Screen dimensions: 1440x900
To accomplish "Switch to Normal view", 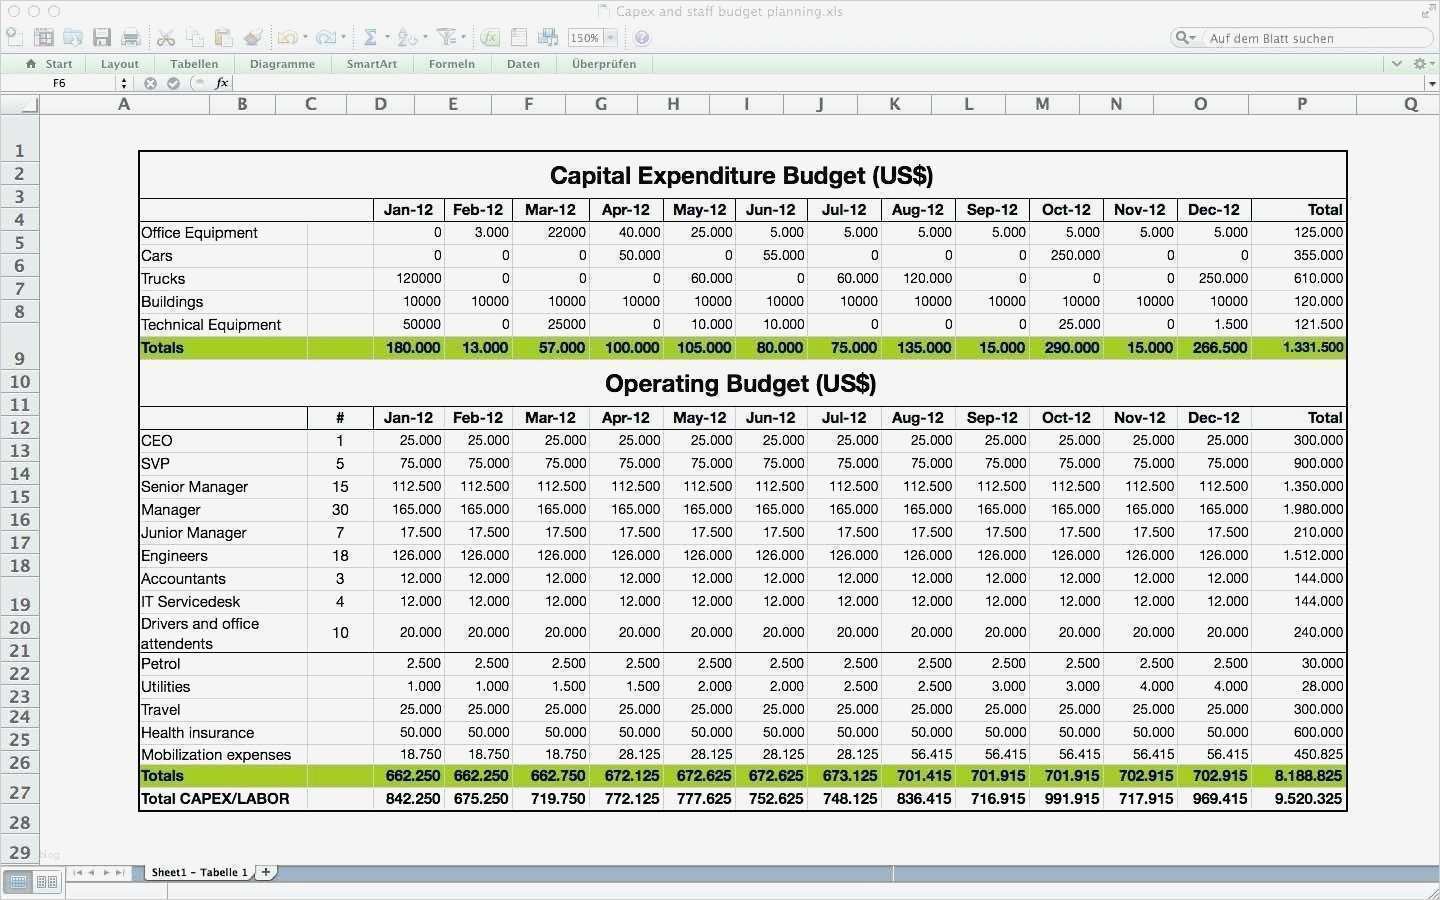I will tap(18, 882).
